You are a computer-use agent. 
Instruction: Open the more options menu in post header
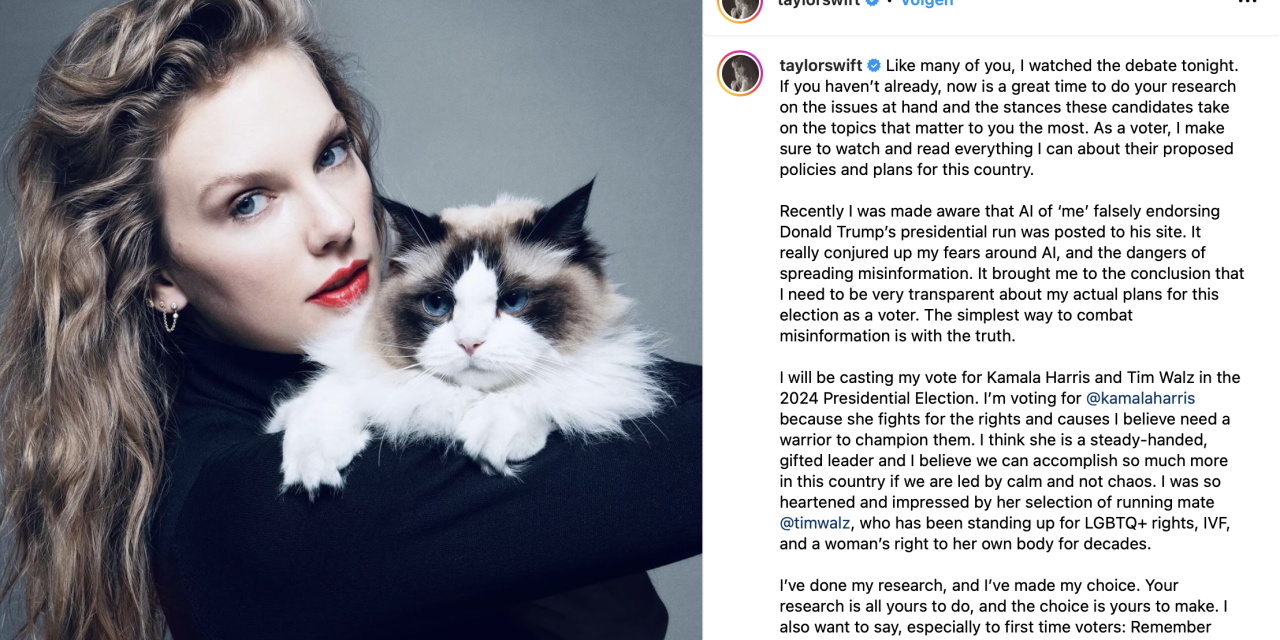(x=1247, y=2)
